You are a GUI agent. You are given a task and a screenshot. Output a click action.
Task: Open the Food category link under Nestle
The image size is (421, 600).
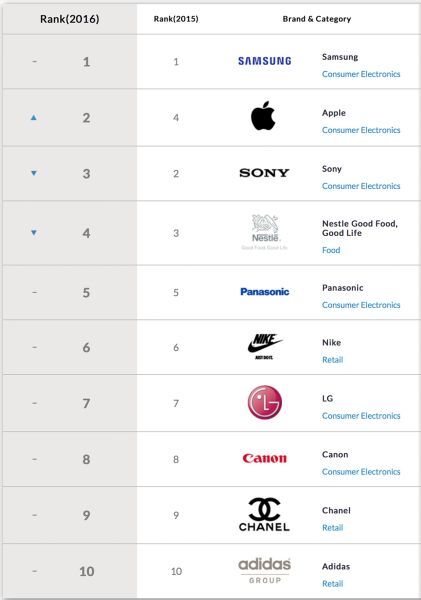pyautogui.click(x=331, y=250)
